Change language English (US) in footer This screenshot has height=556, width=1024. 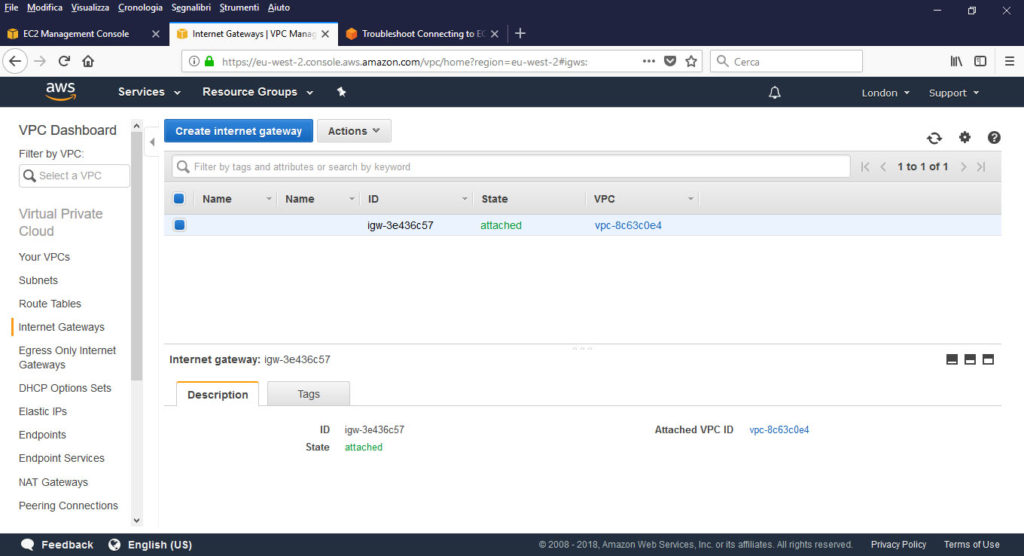[x=150, y=545]
